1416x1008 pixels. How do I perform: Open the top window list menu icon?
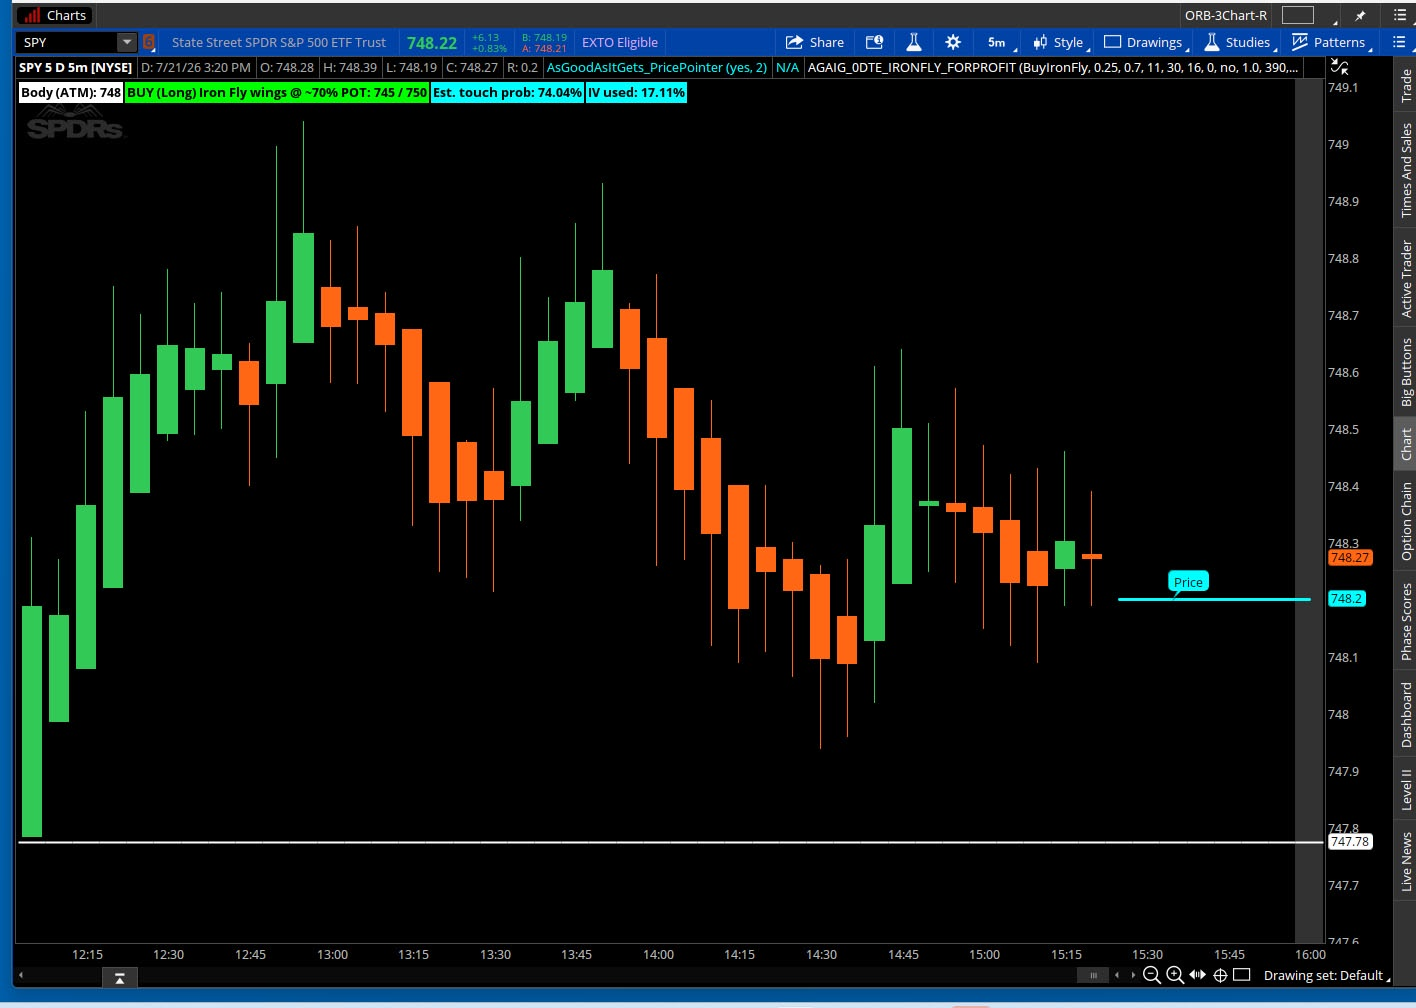click(1399, 15)
